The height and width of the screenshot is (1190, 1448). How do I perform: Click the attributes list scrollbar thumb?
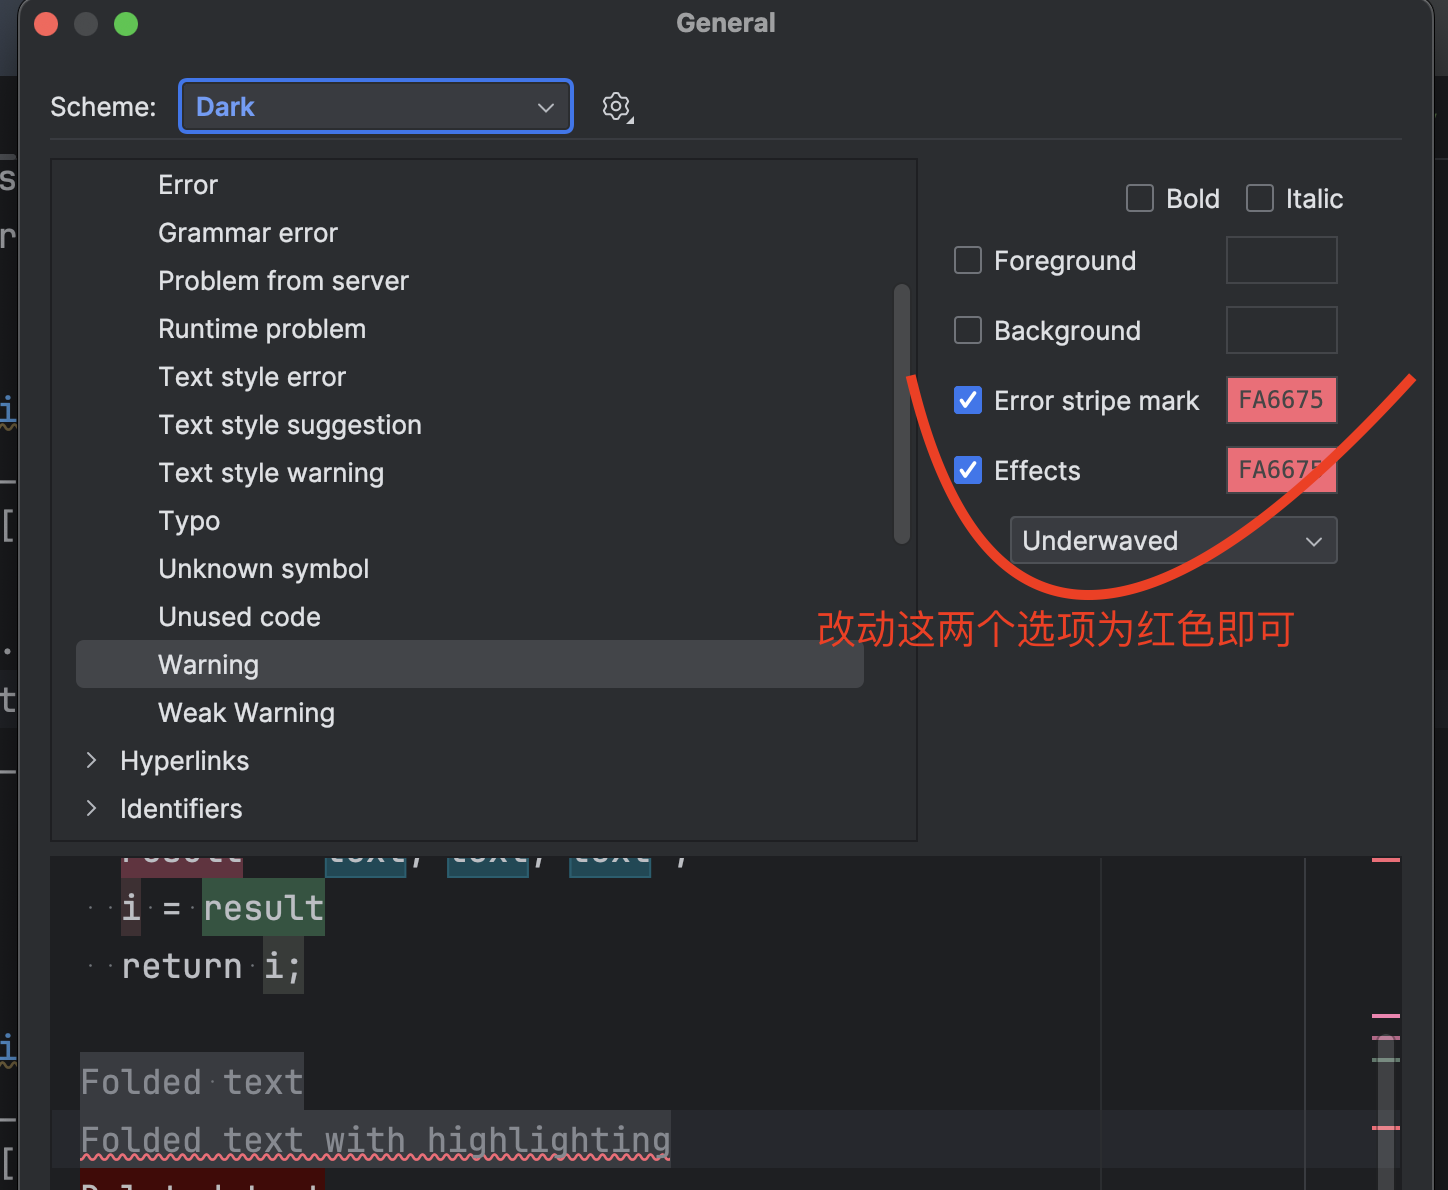pyautogui.click(x=902, y=414)
